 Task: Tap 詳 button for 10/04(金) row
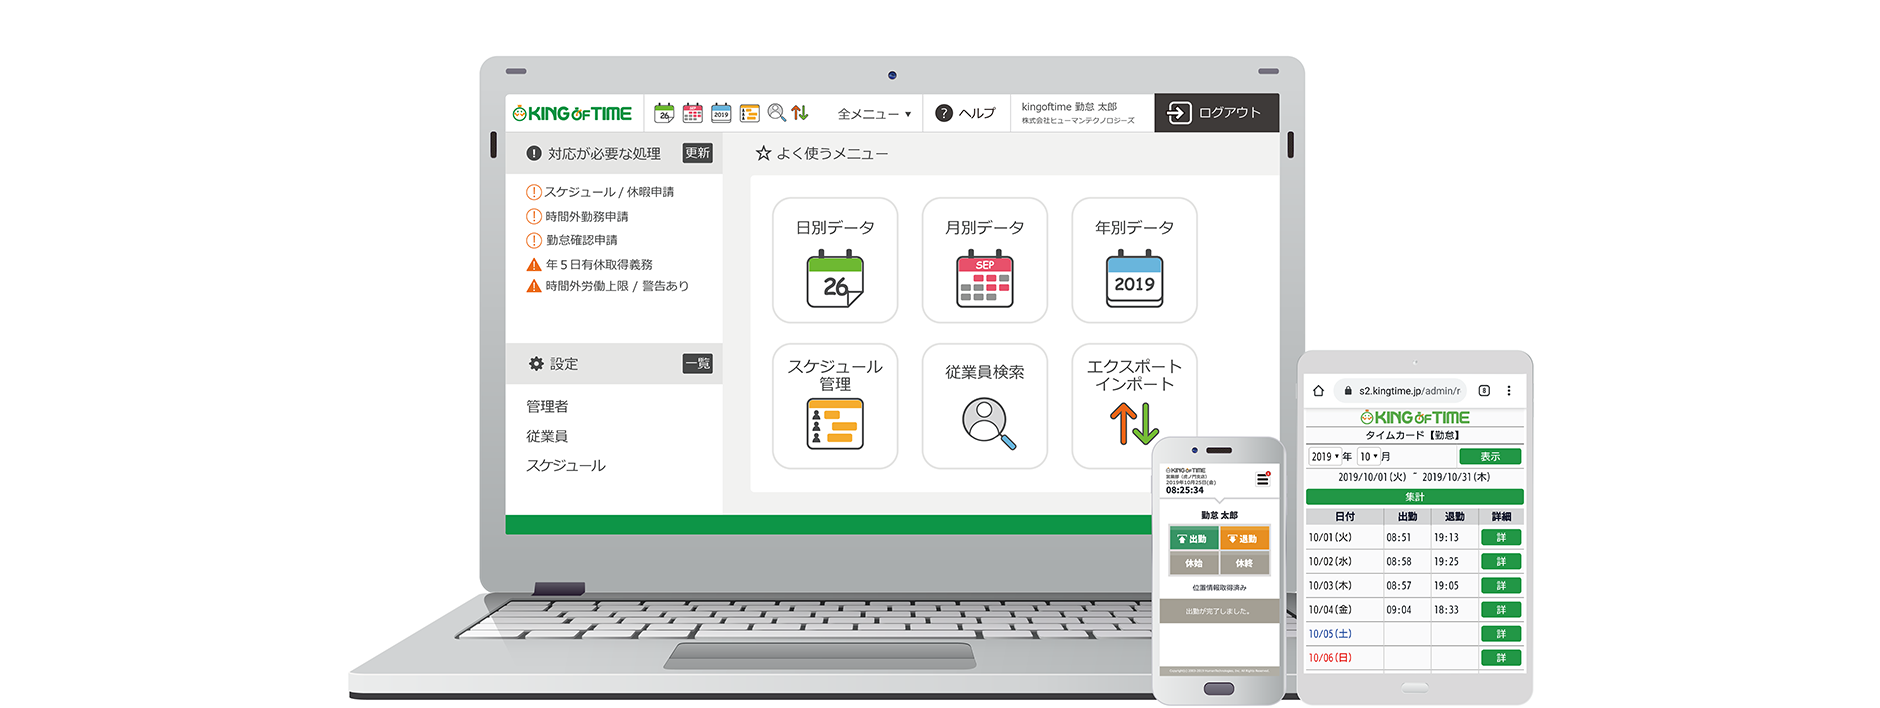click(1501, 610)
